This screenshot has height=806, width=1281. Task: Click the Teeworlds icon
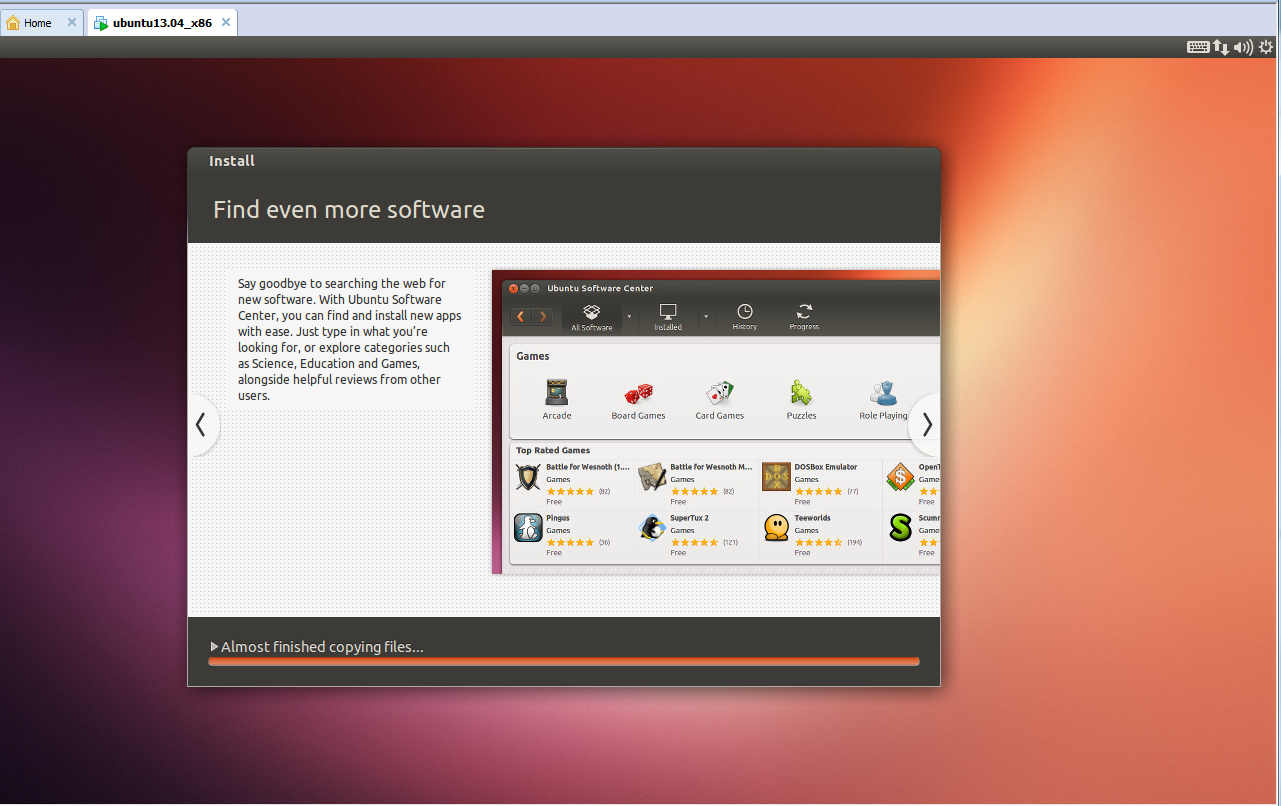pyautogui.click(x=776, y=528)
